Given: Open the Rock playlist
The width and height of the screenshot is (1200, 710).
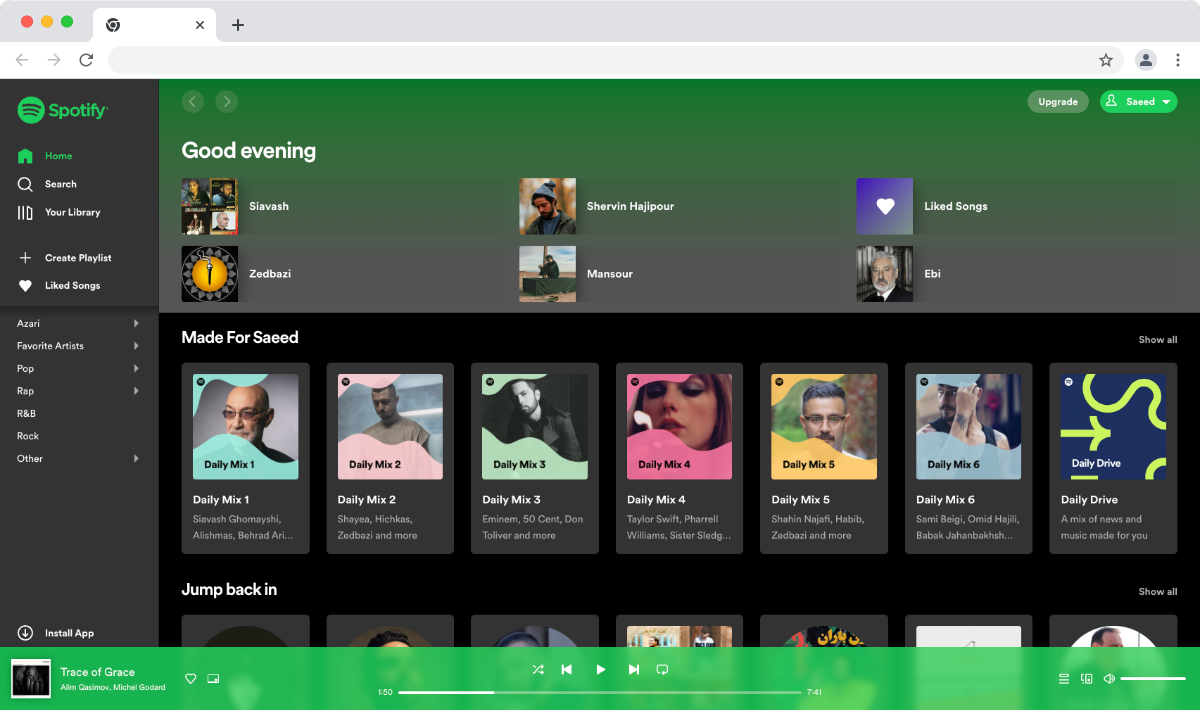Looking at the screenshot, I should tap(28, 436).
